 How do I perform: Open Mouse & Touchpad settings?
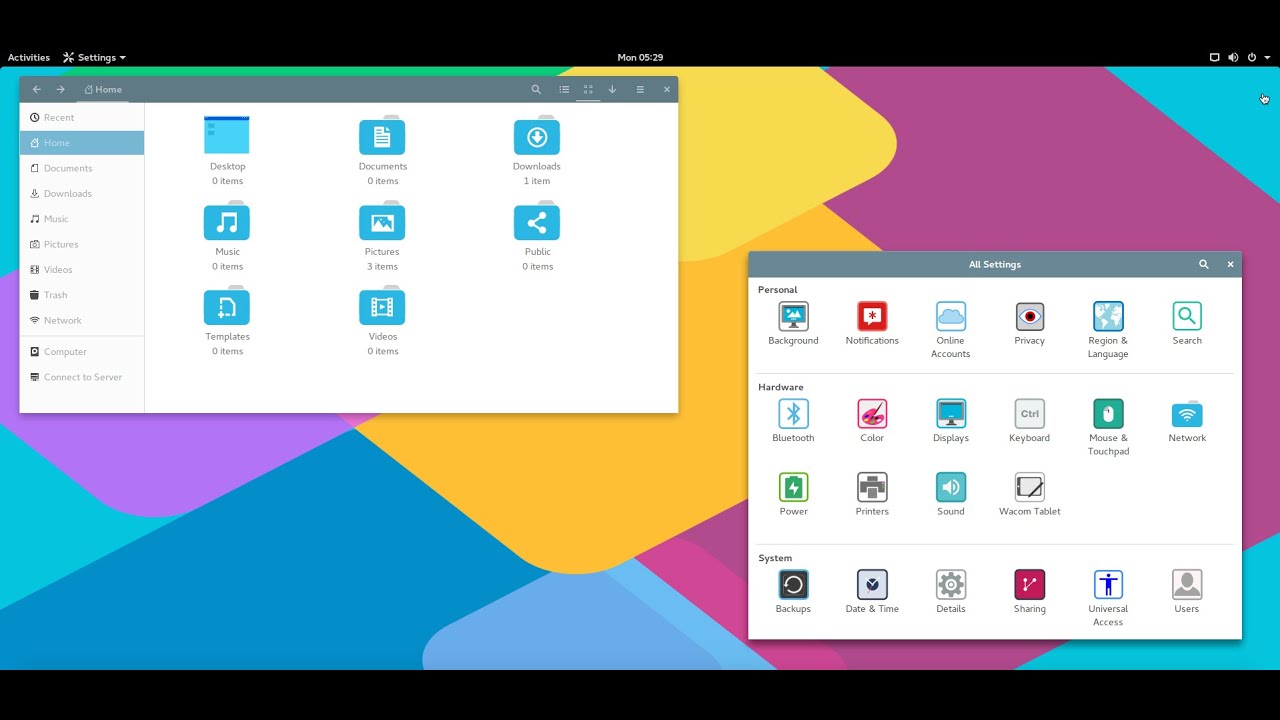[x=1108, y=413]
